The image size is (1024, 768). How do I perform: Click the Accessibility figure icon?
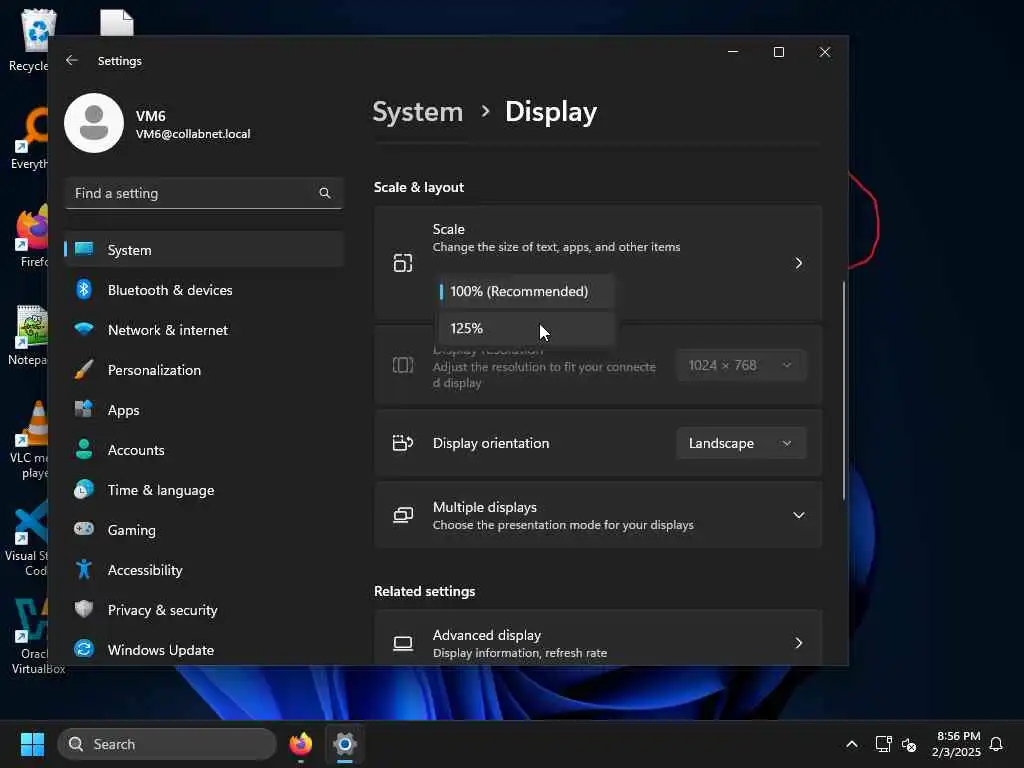click(x=84, y=569)
